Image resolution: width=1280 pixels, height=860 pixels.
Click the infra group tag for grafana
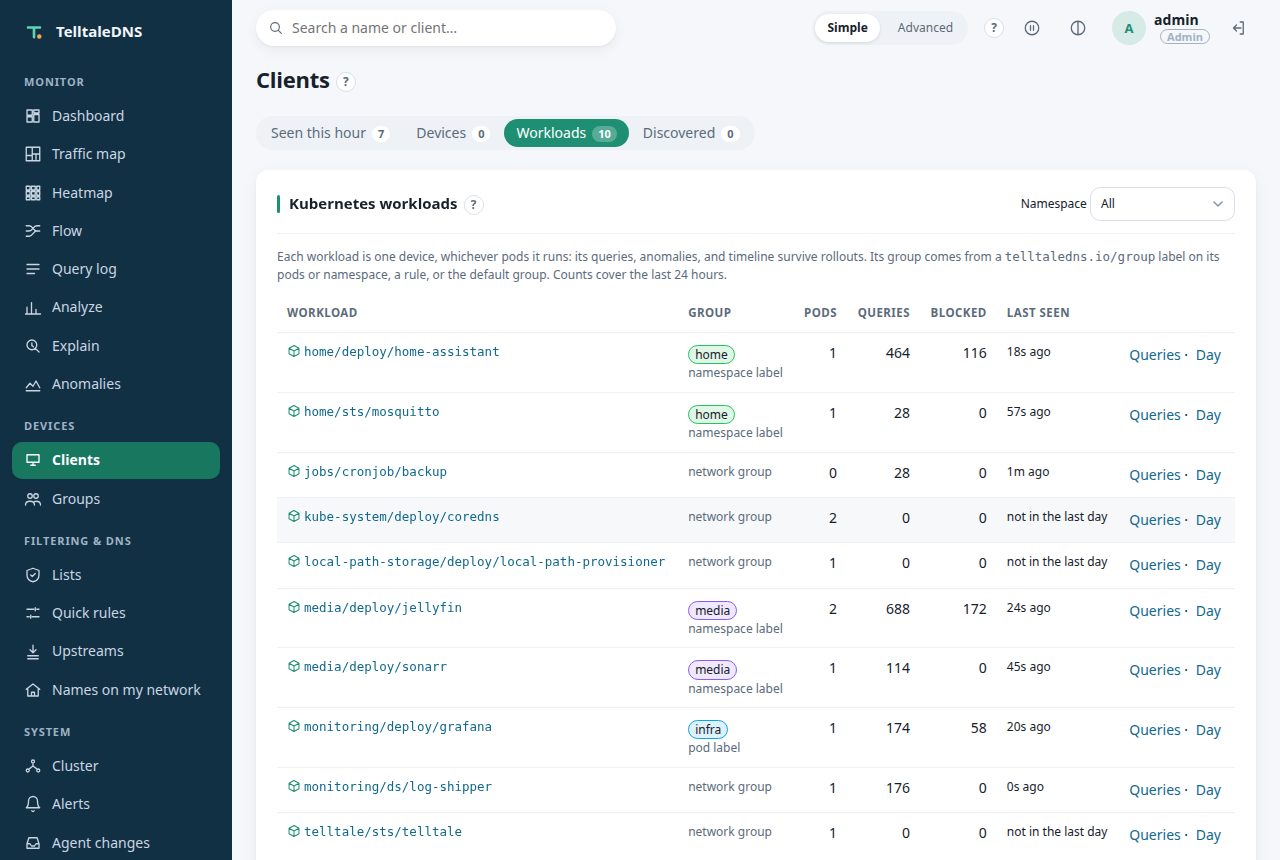click(x=708, y=729)
